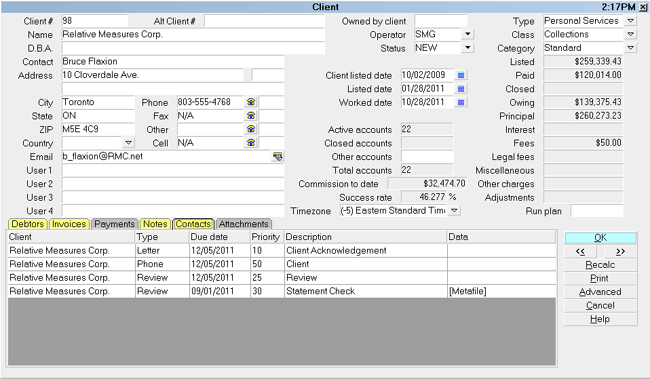The image size is (650, 379).
Task: Sort contacts by Priority column header
Action: coord(267,237)
